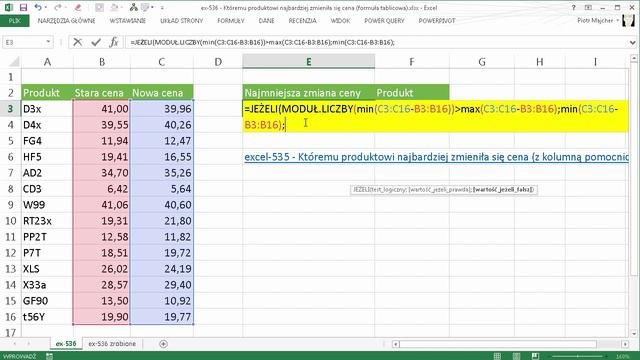
Task: Click the eraser clear icon in quick access toolbar
Action: click(x=78, y=7)
